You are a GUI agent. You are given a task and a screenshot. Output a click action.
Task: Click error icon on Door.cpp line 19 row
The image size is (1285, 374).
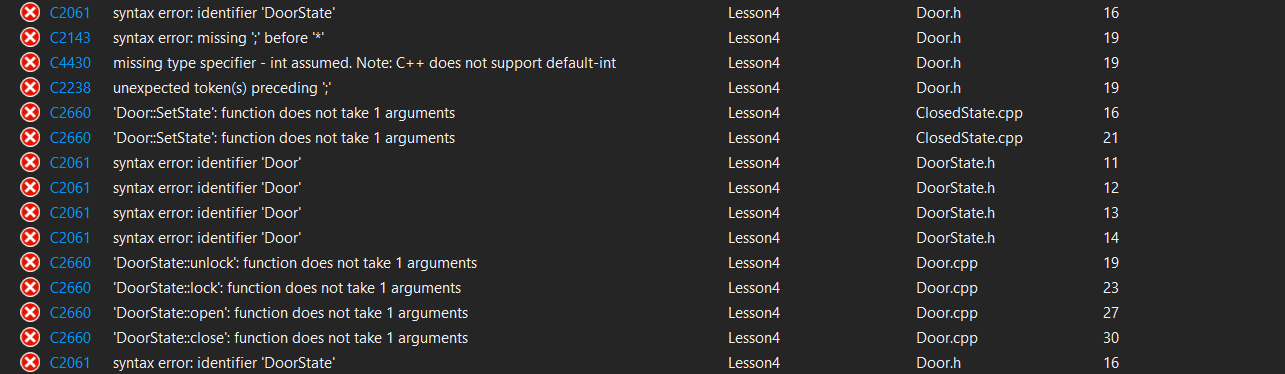30,263
